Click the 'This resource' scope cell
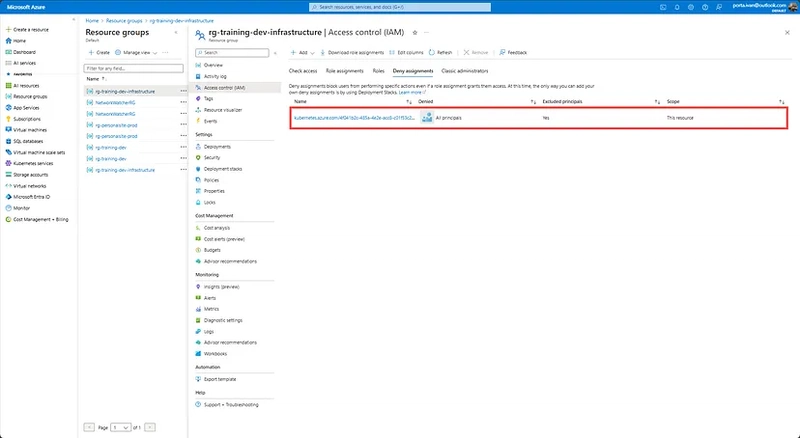This screenshot has width=800, height=438. click(680, 118)
